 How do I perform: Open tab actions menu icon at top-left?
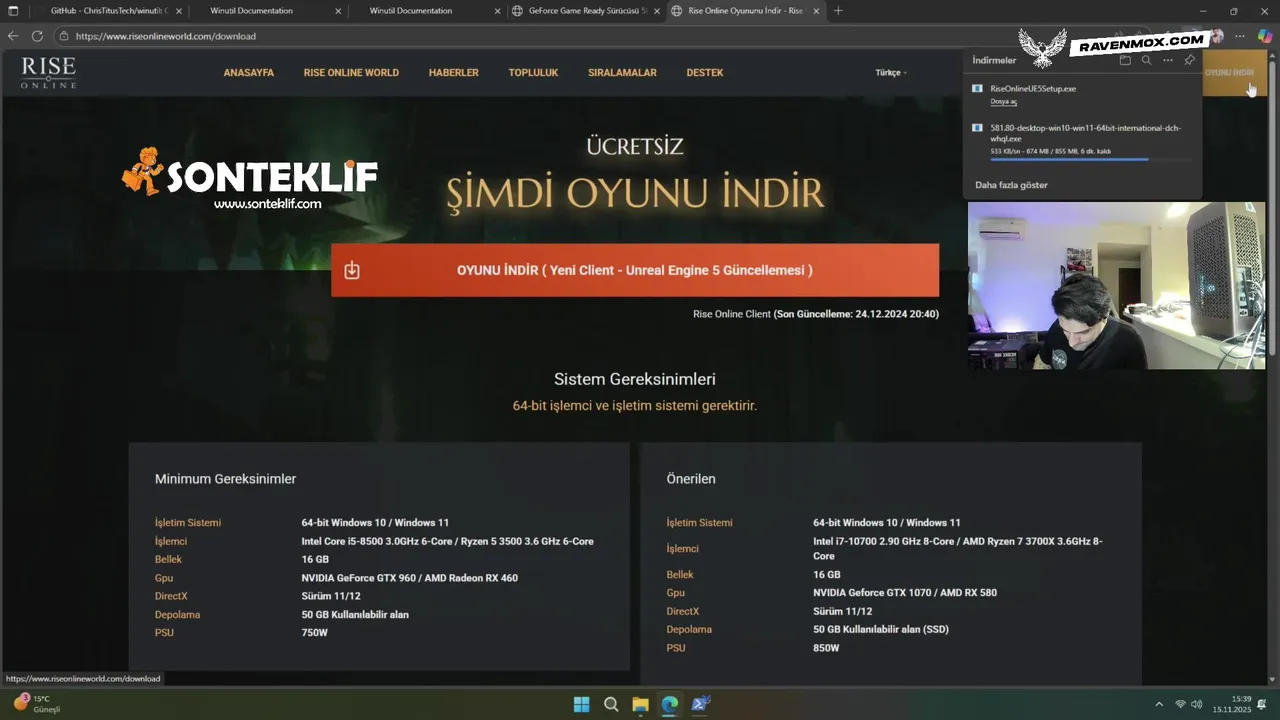click(x=13, y=11)
